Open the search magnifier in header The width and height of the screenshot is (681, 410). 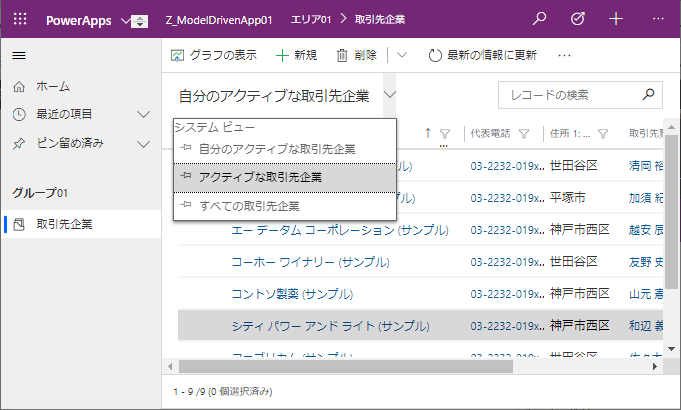point(539,19)
